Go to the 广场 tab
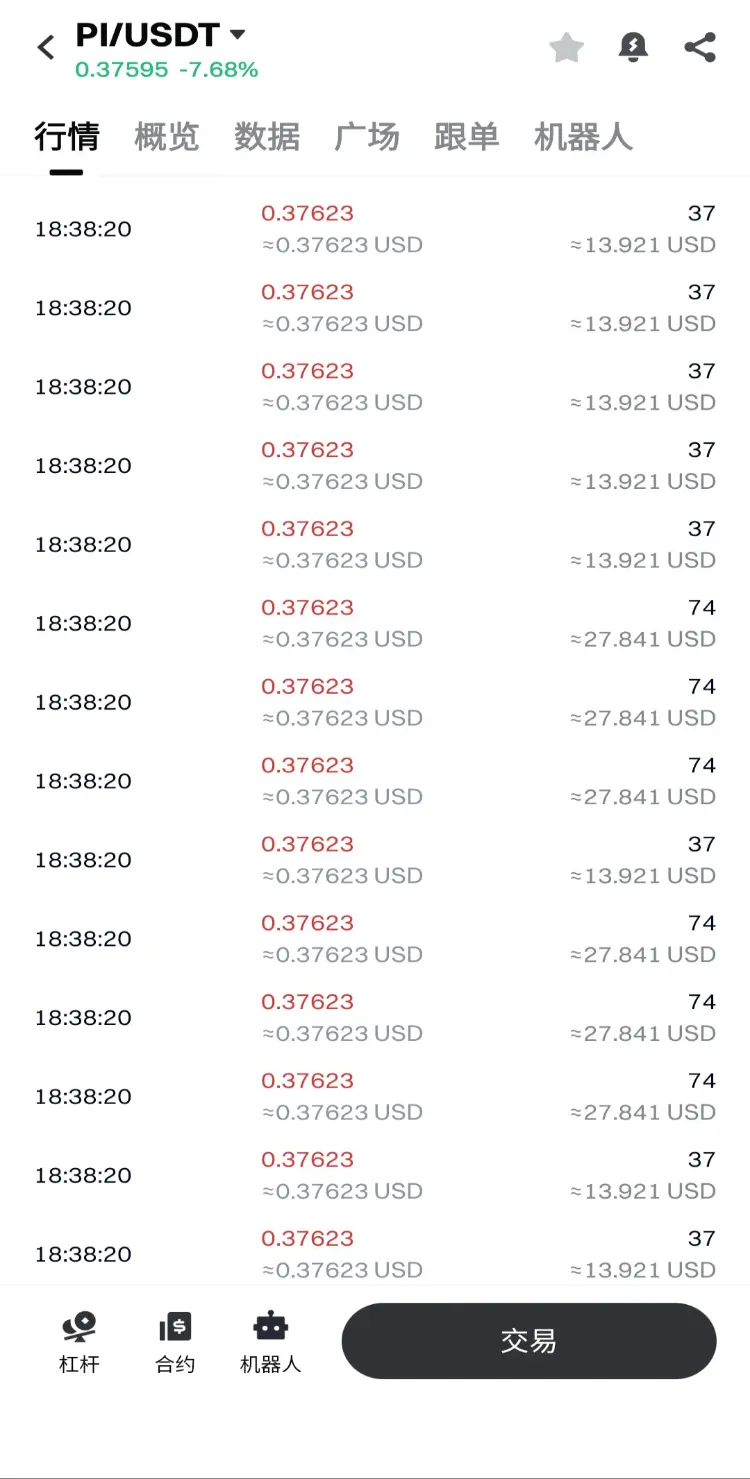Screen dimensions: 750x1479 tap(367, 137)
